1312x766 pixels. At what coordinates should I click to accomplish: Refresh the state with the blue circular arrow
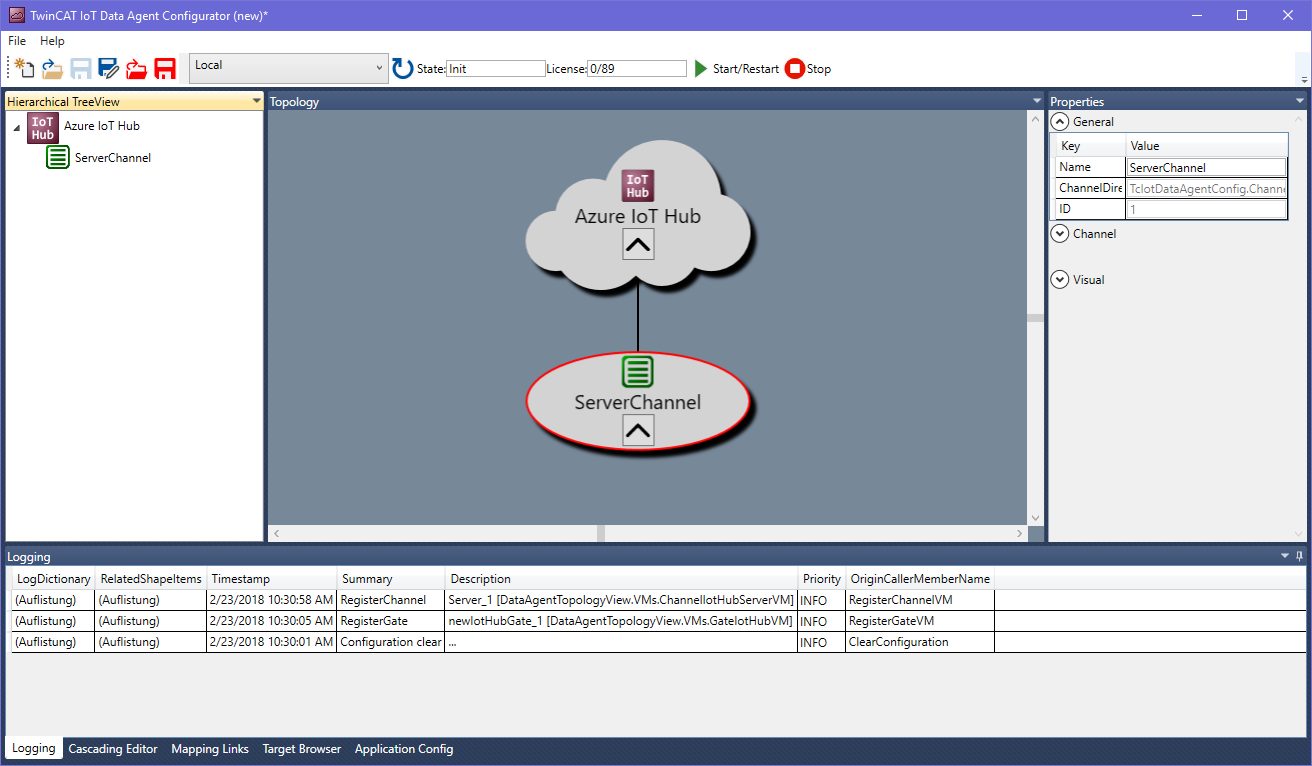coord(403,68)
